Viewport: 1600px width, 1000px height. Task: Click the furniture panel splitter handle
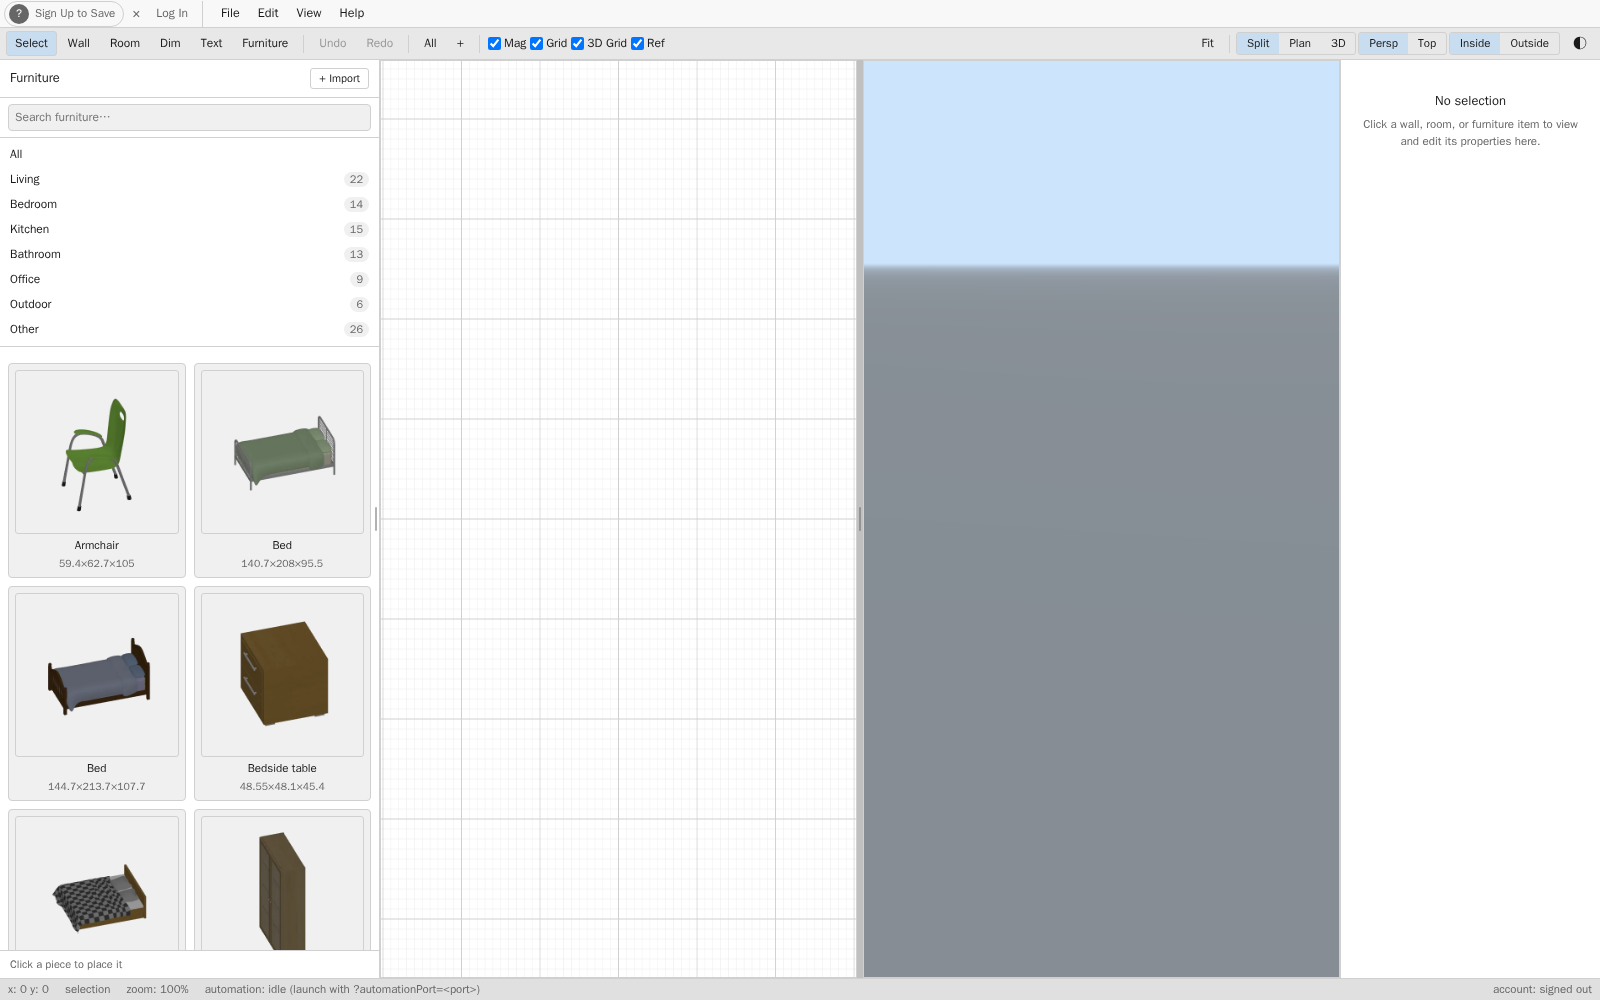(x=376, y=519)
